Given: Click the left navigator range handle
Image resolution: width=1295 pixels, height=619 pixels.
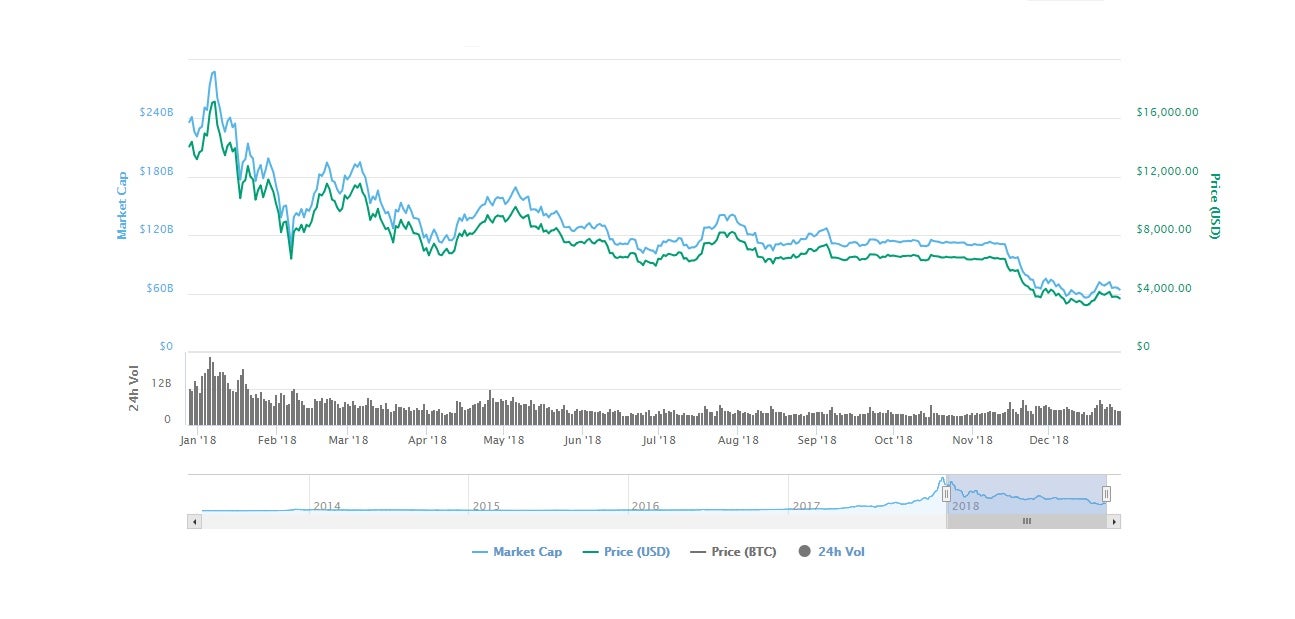Looking at the screenshot, I should 946,494.
